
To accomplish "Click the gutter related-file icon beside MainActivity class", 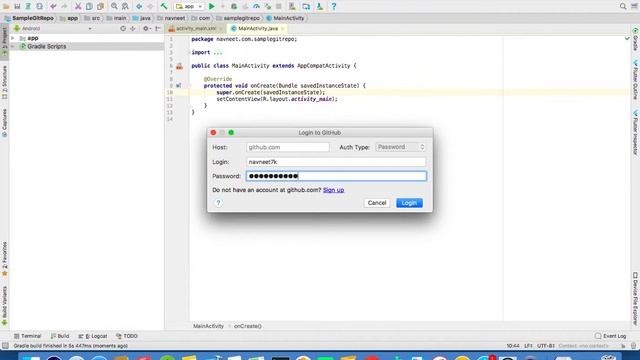I will [179, 66].
